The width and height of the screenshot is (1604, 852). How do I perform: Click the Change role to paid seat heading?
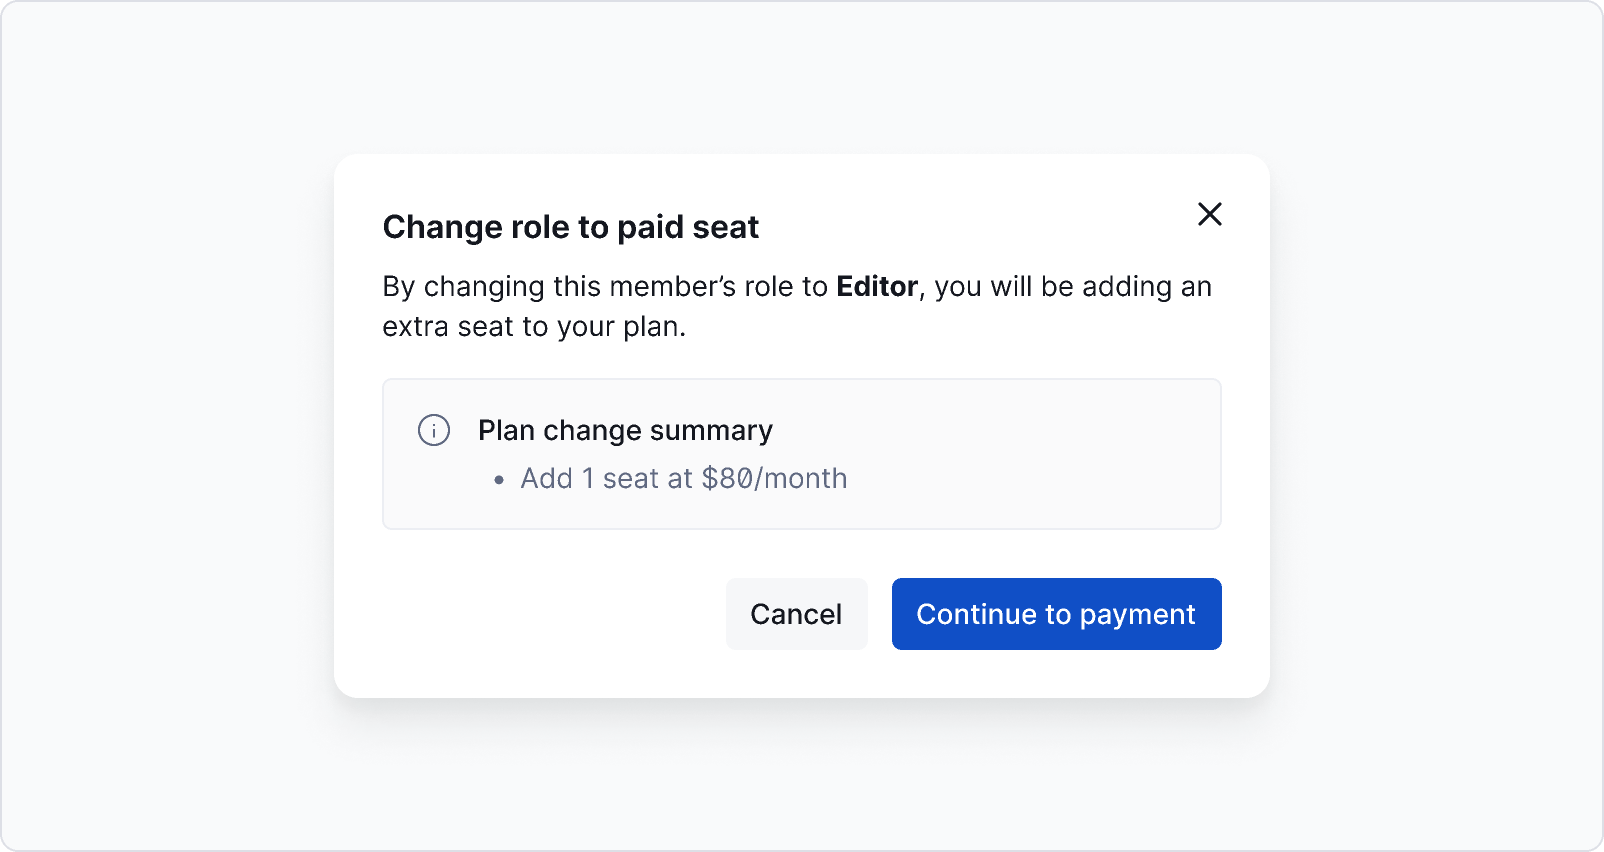(x=570, y=227)
